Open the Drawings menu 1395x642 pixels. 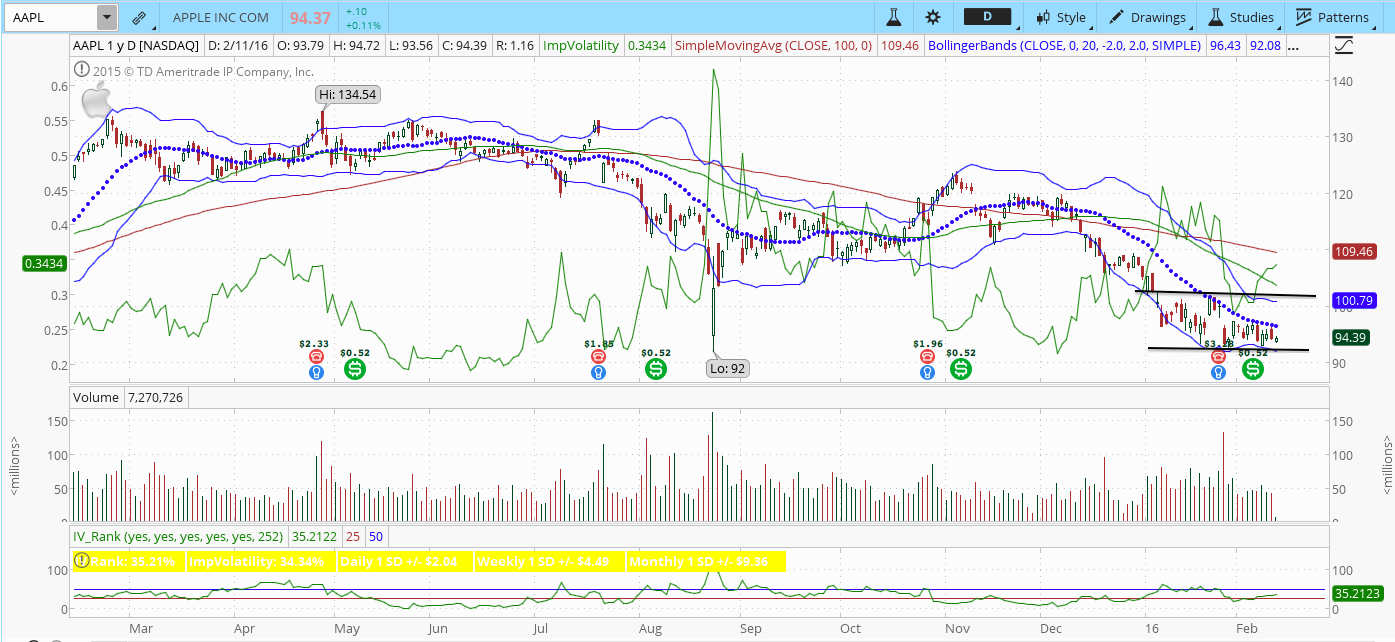coord(1147,17)
